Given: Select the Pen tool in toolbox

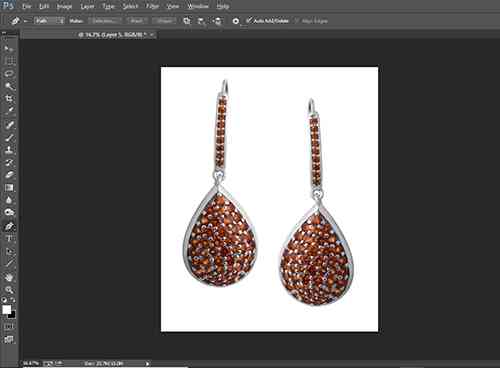Looking at the screenshot, I should click(x=9, y=227).
